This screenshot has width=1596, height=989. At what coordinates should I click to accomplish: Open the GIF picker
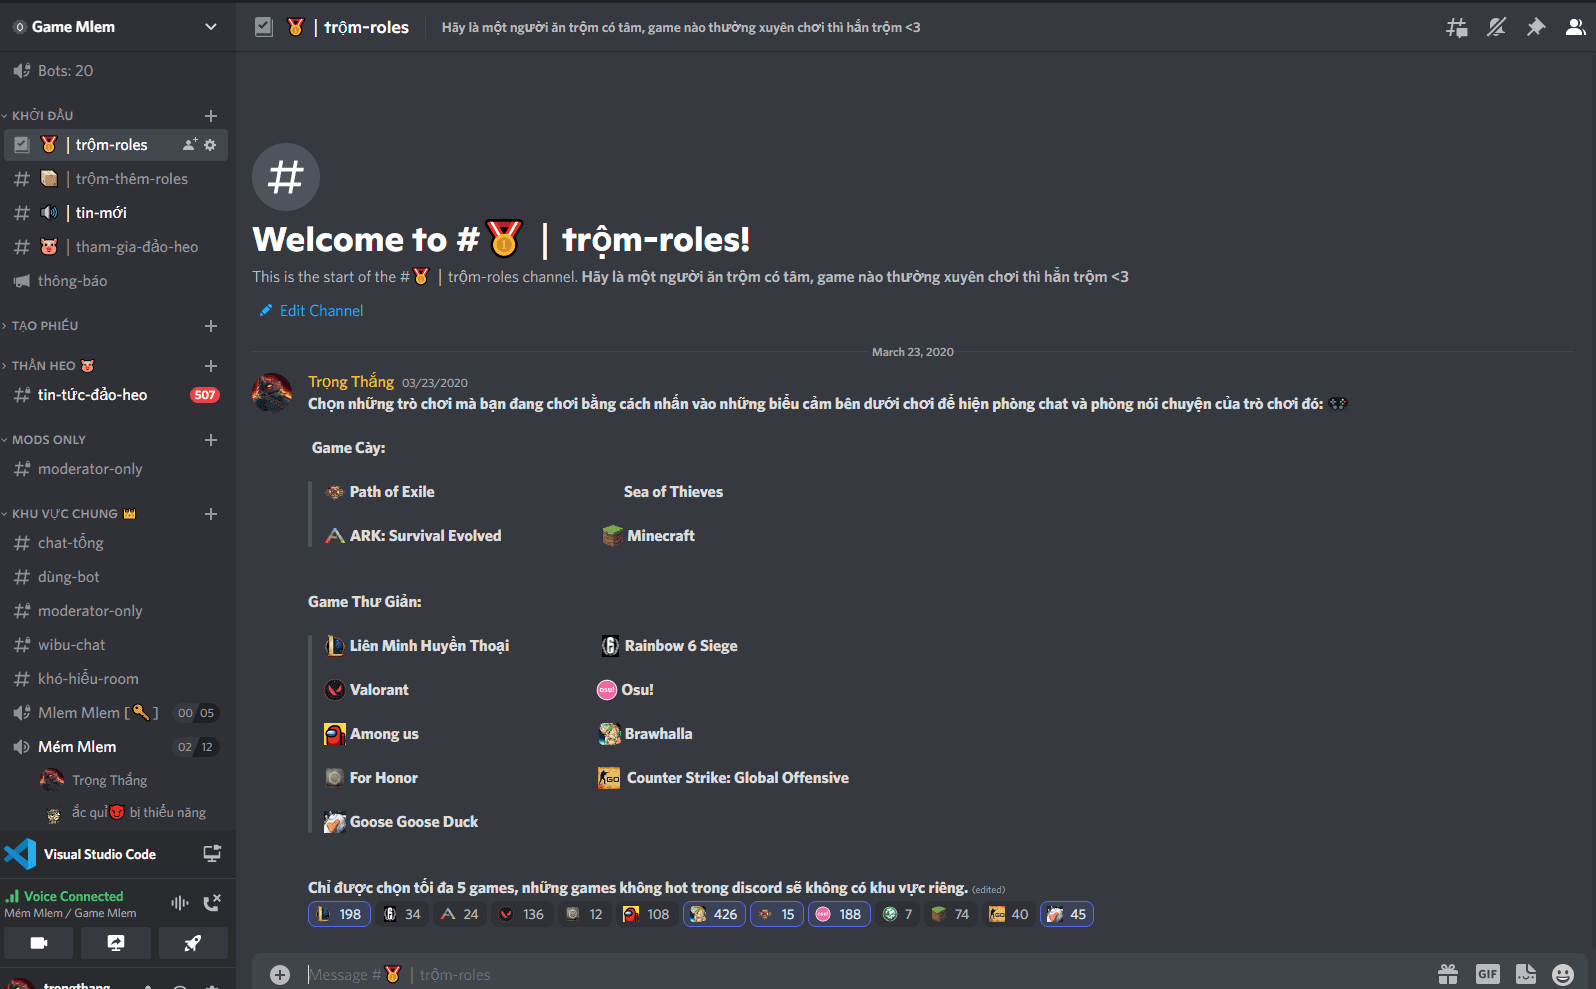(1488, 974)
